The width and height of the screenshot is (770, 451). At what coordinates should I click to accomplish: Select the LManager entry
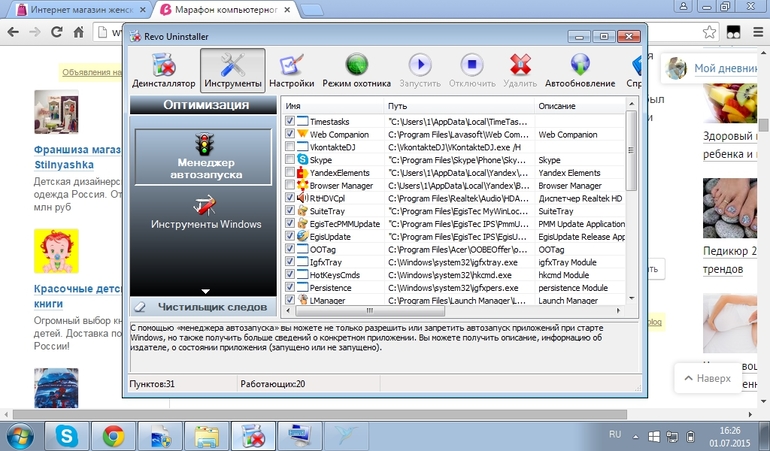(x=327, y=300)
